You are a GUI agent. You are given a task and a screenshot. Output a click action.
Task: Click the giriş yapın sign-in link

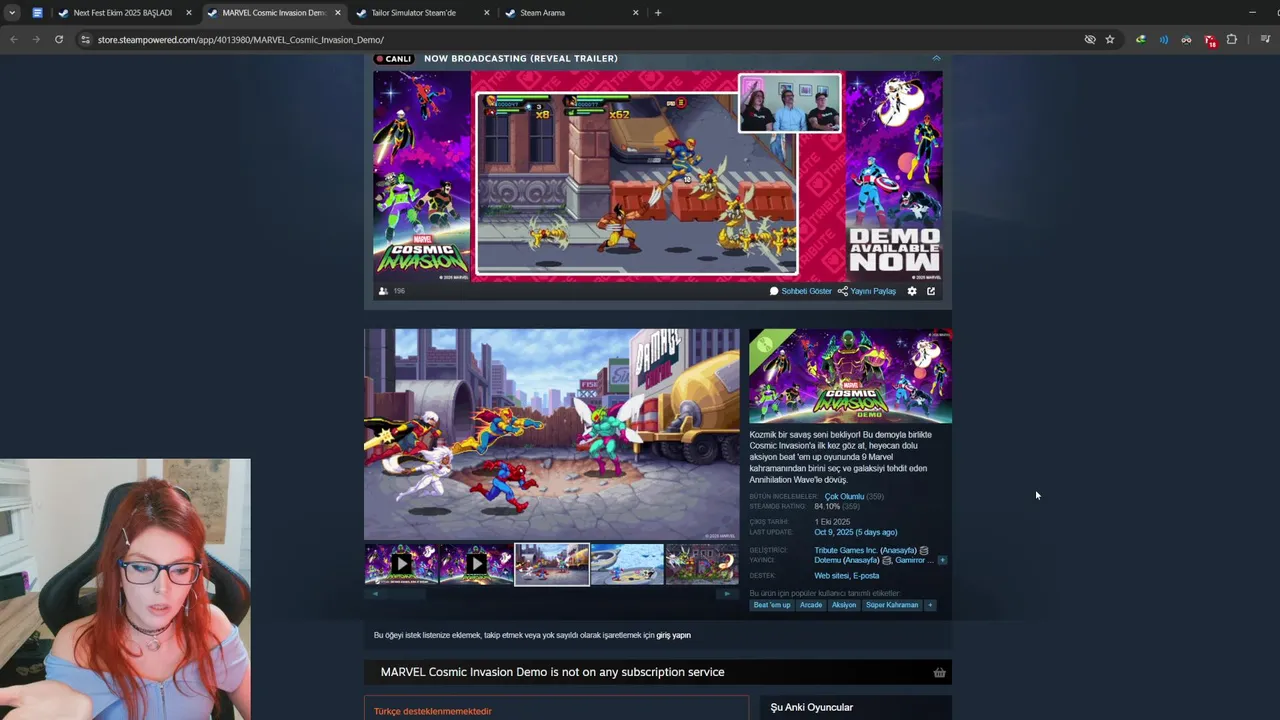pyautogui.click(x=673, y=635)
